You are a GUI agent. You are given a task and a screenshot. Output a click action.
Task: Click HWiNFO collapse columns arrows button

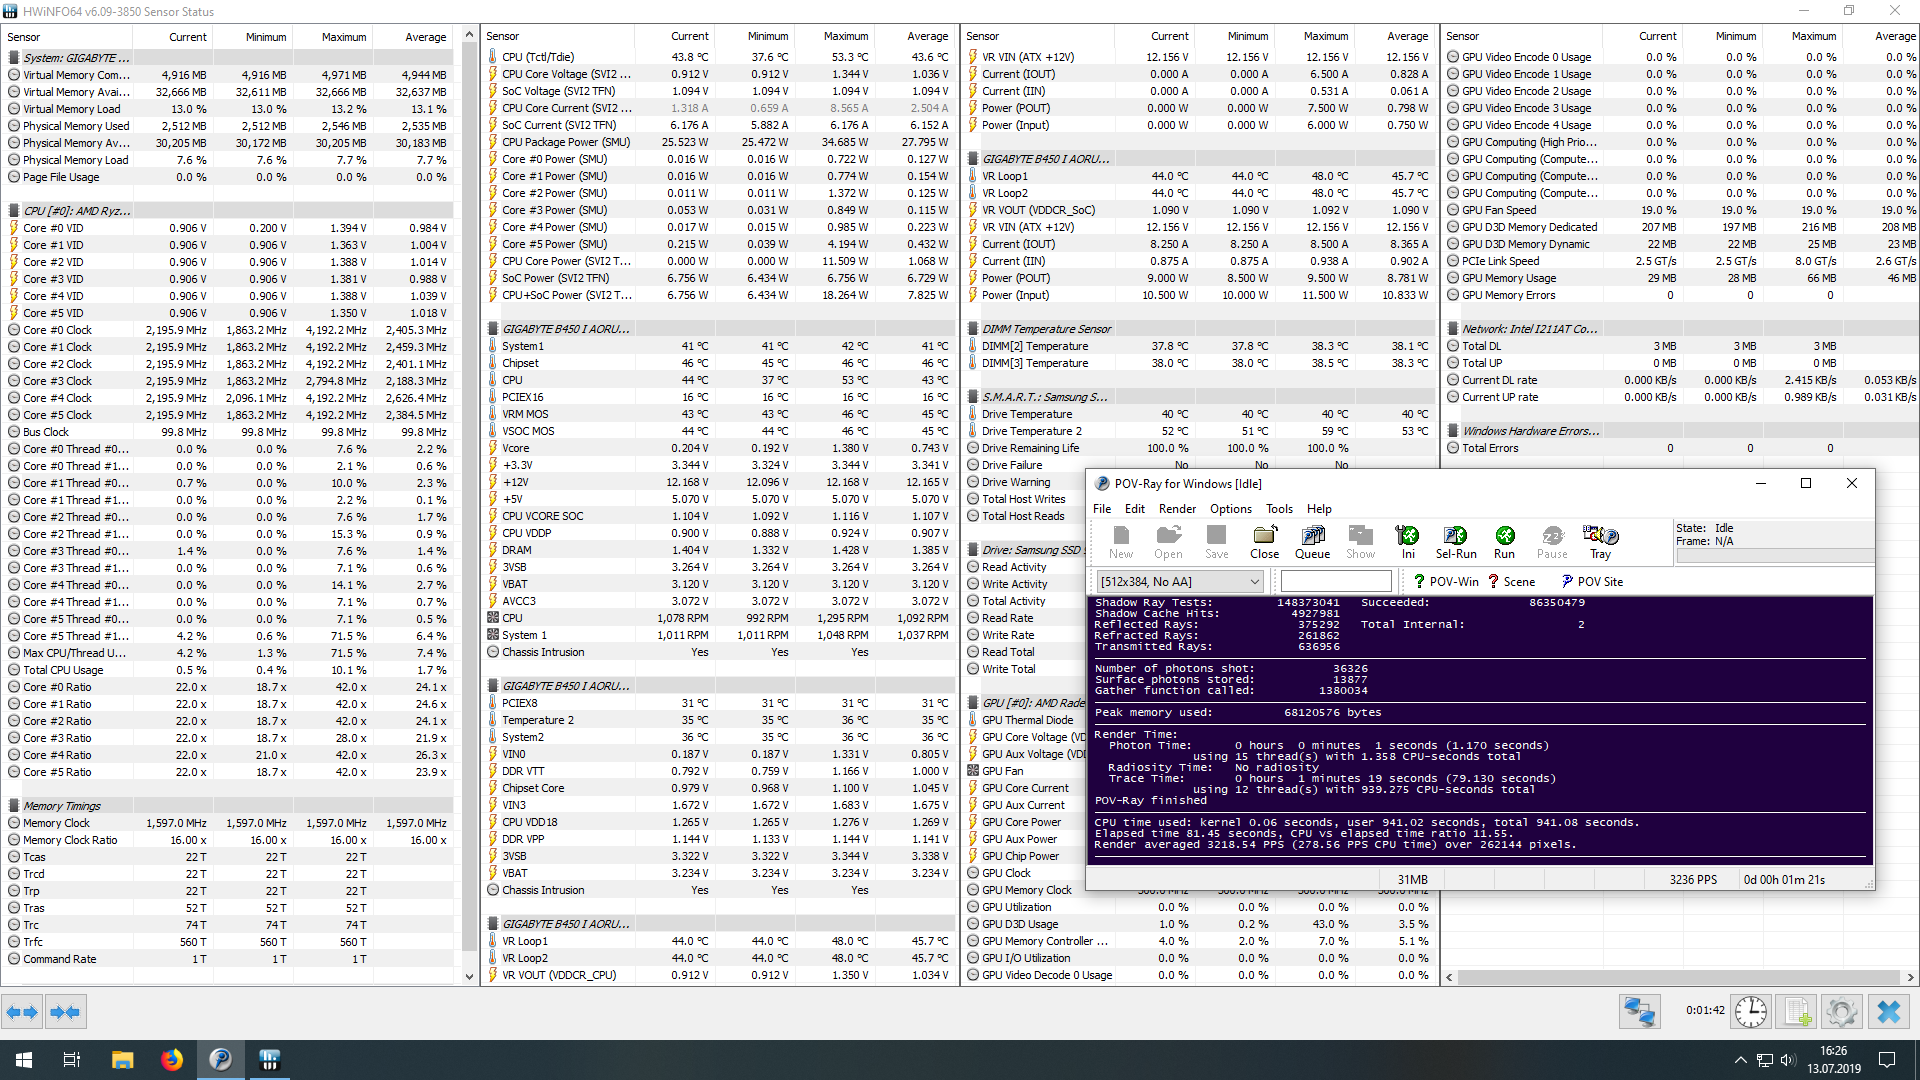(x=65, y=1012)
